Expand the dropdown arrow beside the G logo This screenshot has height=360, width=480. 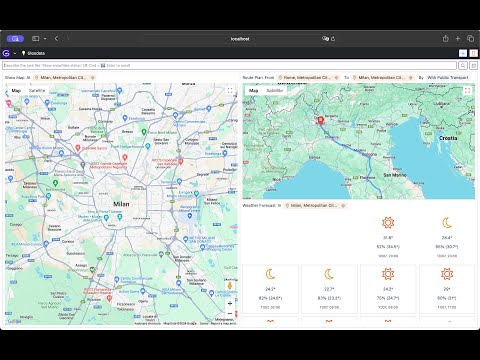pos(15,53)
